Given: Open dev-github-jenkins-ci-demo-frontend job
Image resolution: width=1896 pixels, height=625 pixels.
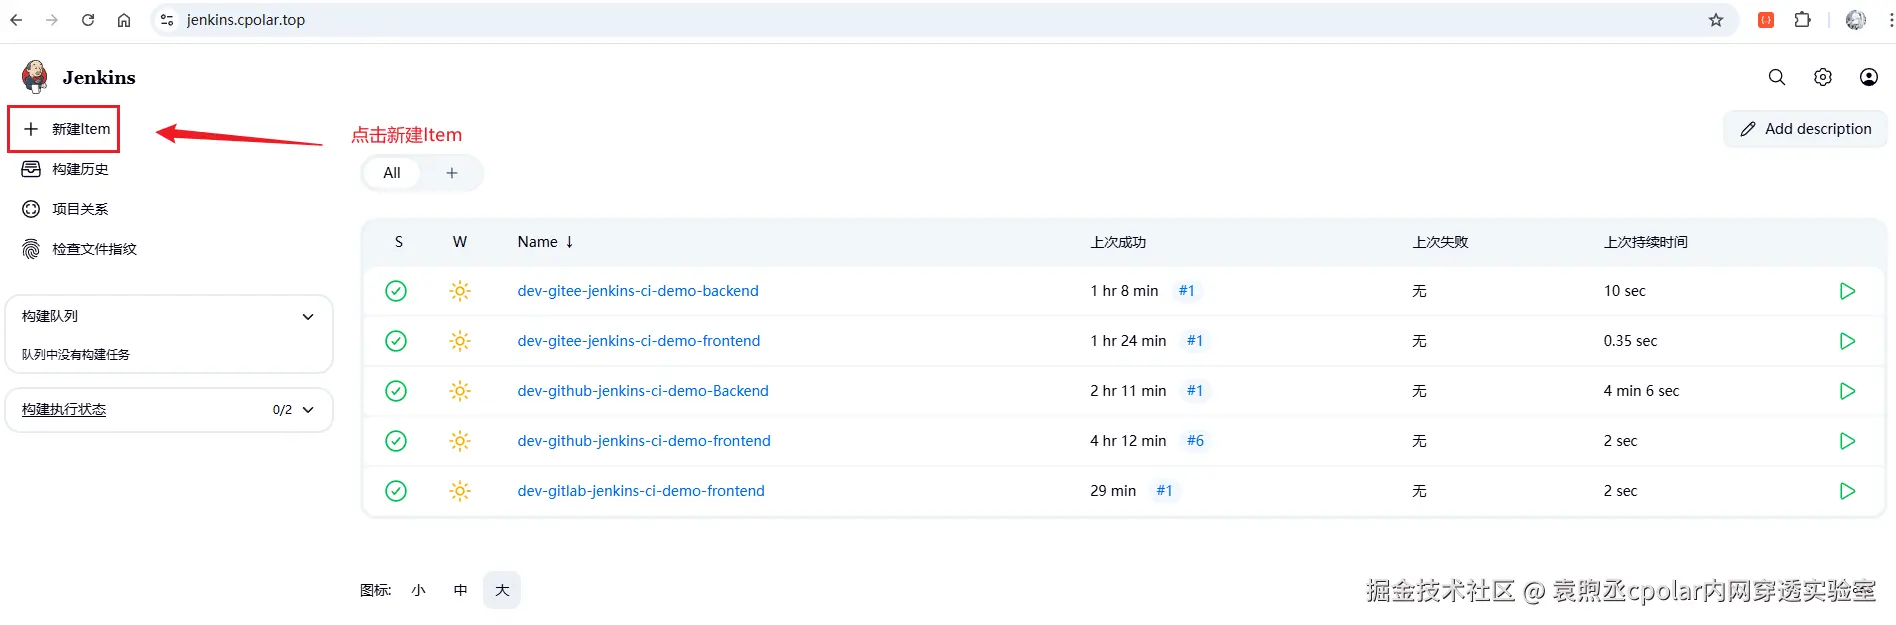Looking at the screenshot, I should click(x=644, y=441).
